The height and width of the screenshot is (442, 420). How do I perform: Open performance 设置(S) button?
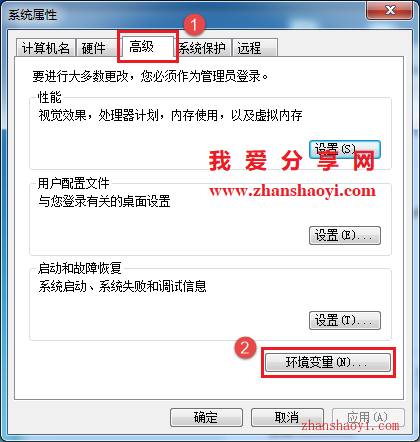click(345, 149)
